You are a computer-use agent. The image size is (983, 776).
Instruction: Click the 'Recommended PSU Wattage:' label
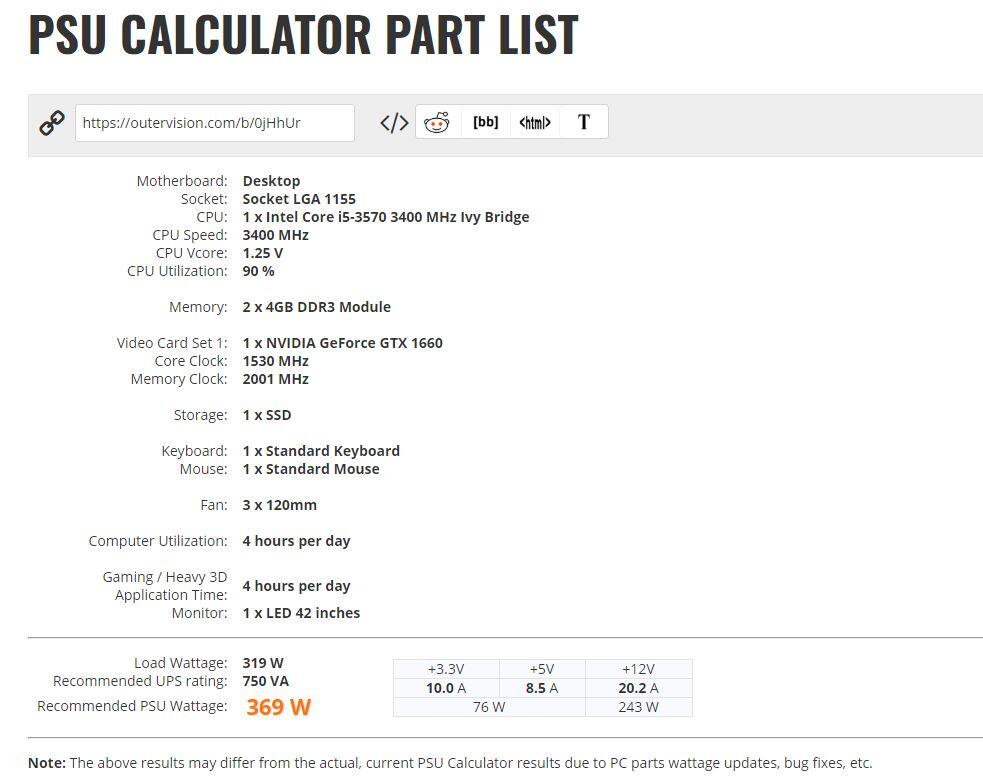132,706
